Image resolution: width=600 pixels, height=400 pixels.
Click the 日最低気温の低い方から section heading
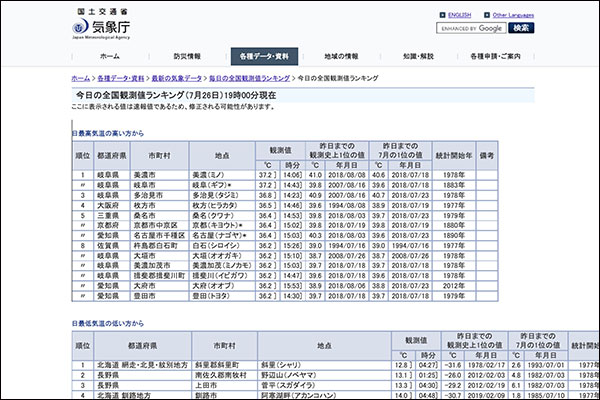click(x=108, y=325)
